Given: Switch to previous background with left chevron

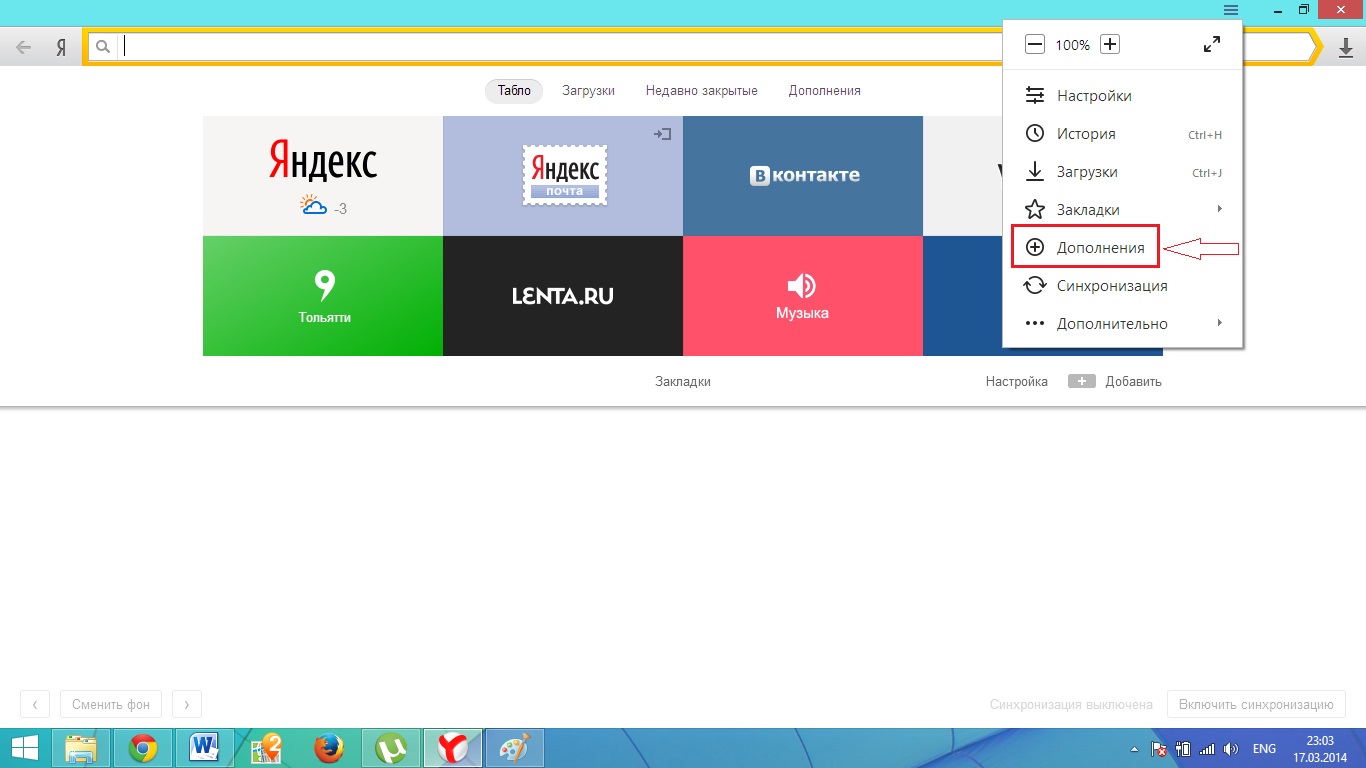Looking at the screenshot, I should tap(35, 704).
